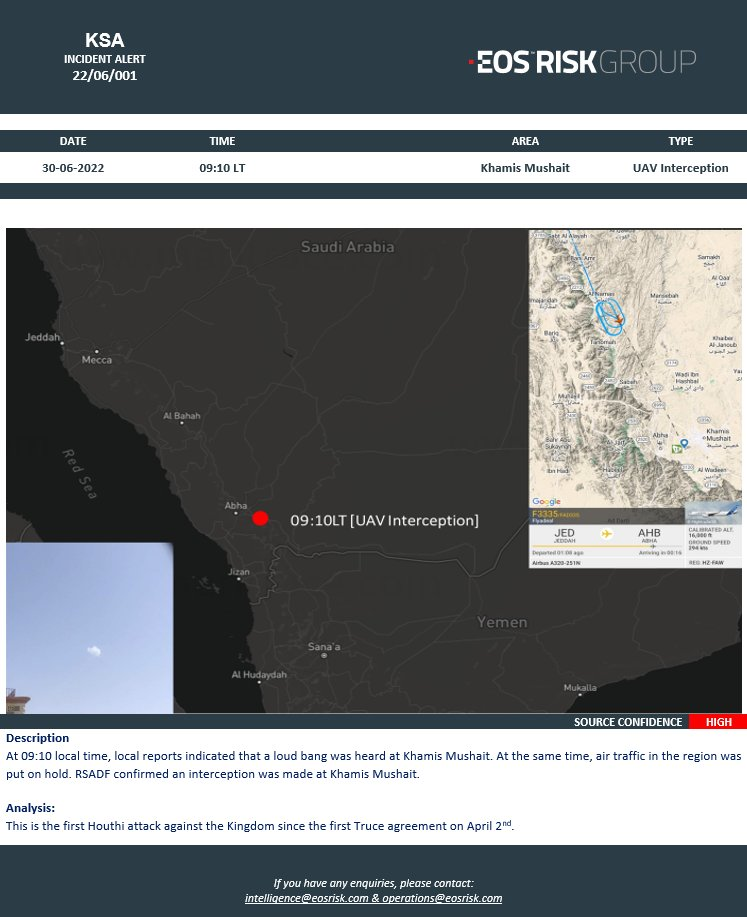Click the EOS Risk Group logo
747x917 pixels.
click(x=582, y=62)
